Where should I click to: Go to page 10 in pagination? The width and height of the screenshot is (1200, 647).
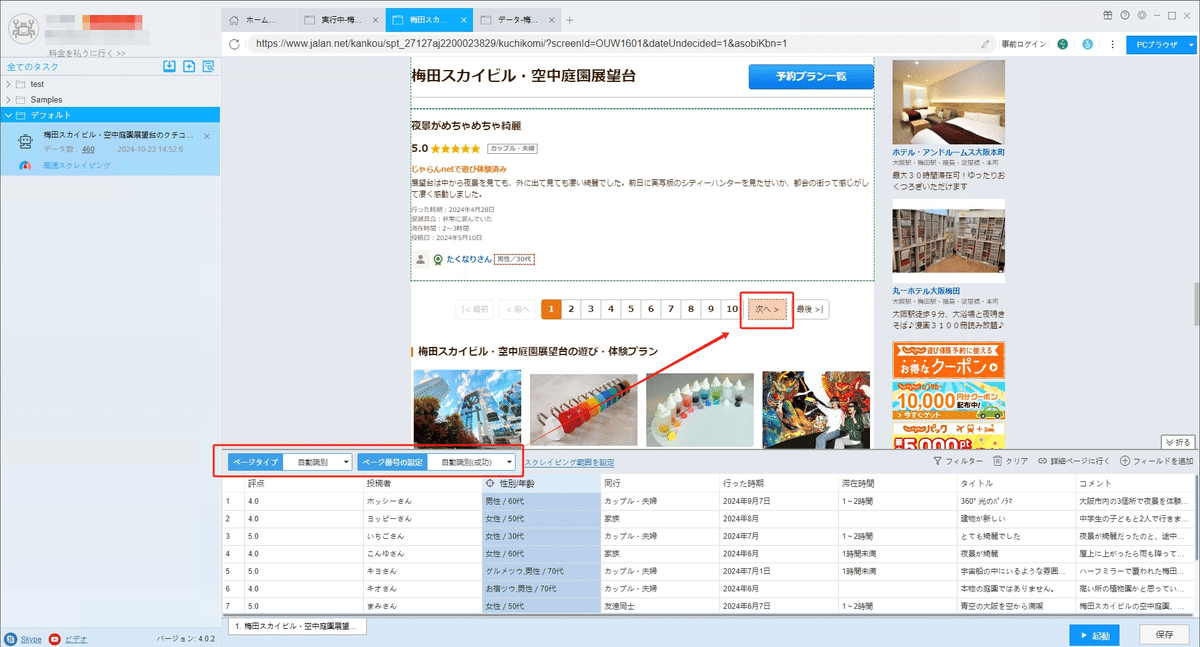click(732, 309)
